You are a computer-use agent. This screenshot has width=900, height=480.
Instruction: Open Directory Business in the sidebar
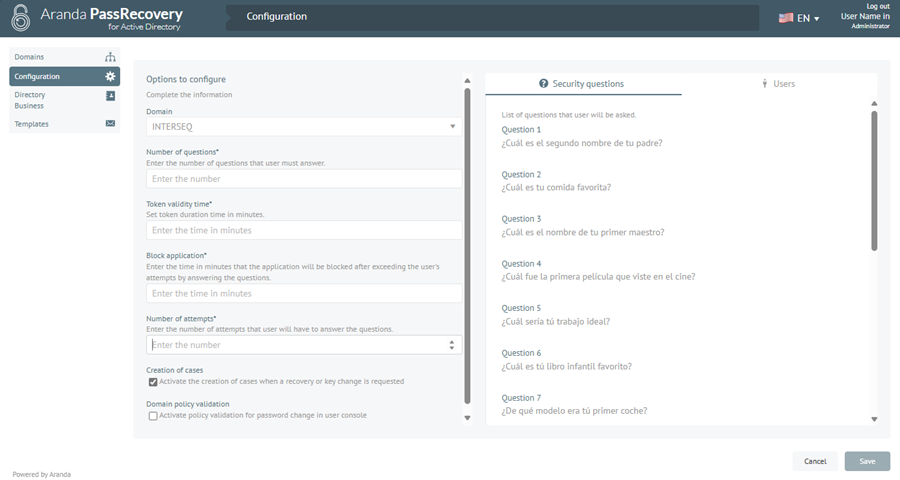(x=64, y=100)
